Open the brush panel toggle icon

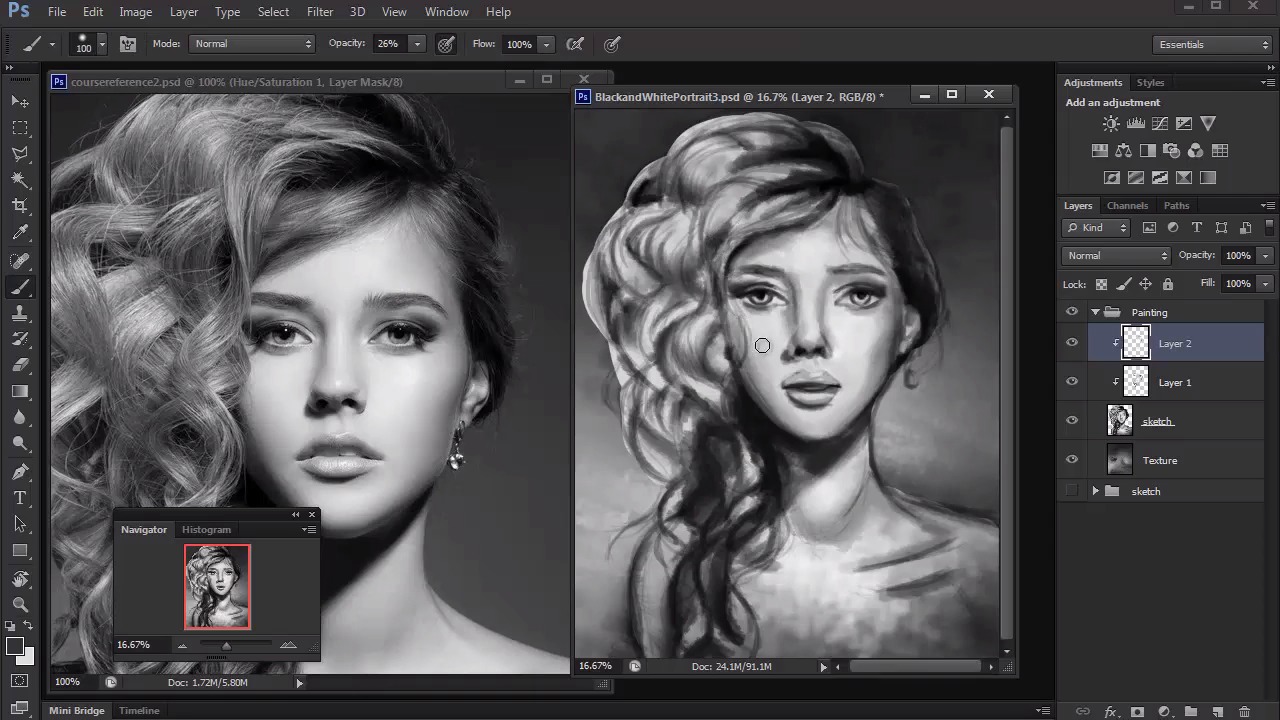128,44
